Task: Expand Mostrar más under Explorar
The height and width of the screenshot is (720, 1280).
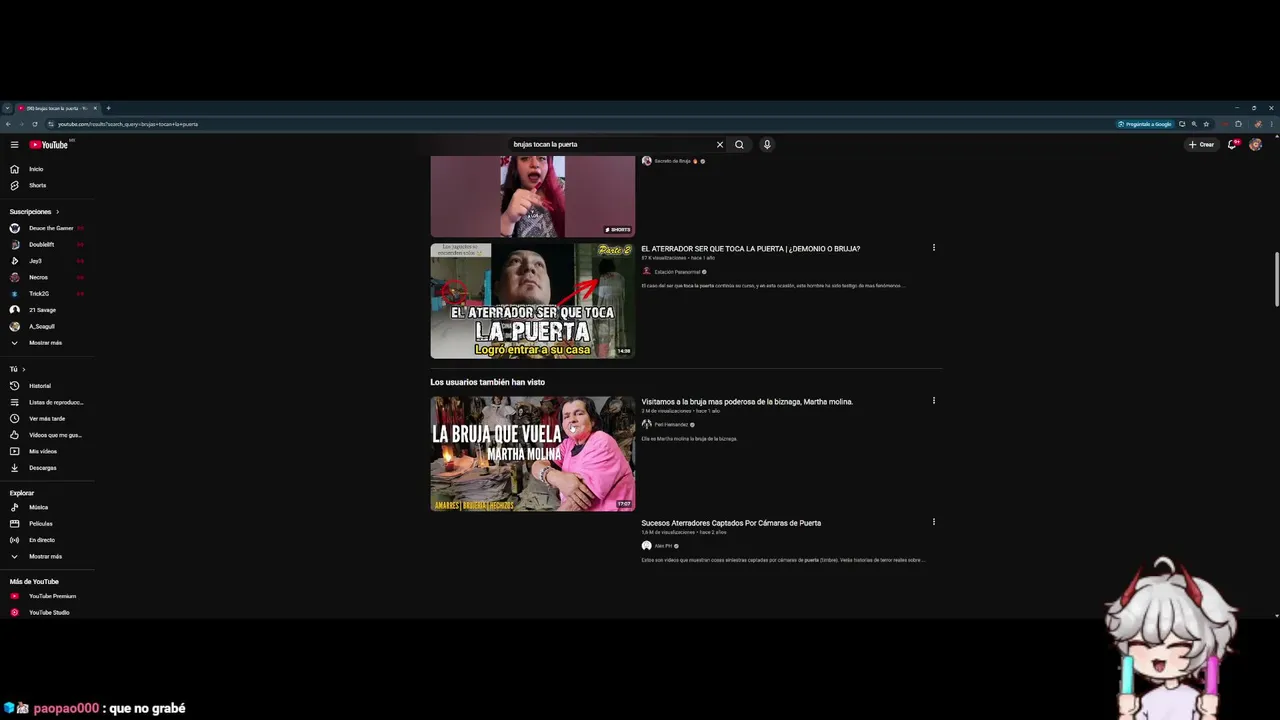Action: tap(47, 556)
